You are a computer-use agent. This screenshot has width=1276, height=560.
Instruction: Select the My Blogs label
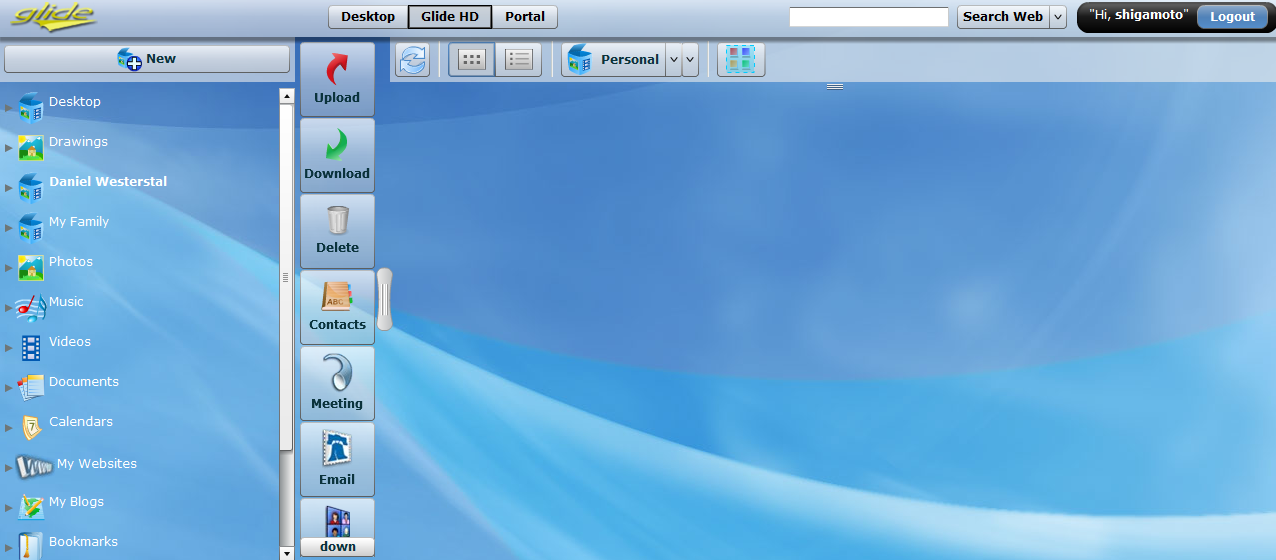pos(76,502)
